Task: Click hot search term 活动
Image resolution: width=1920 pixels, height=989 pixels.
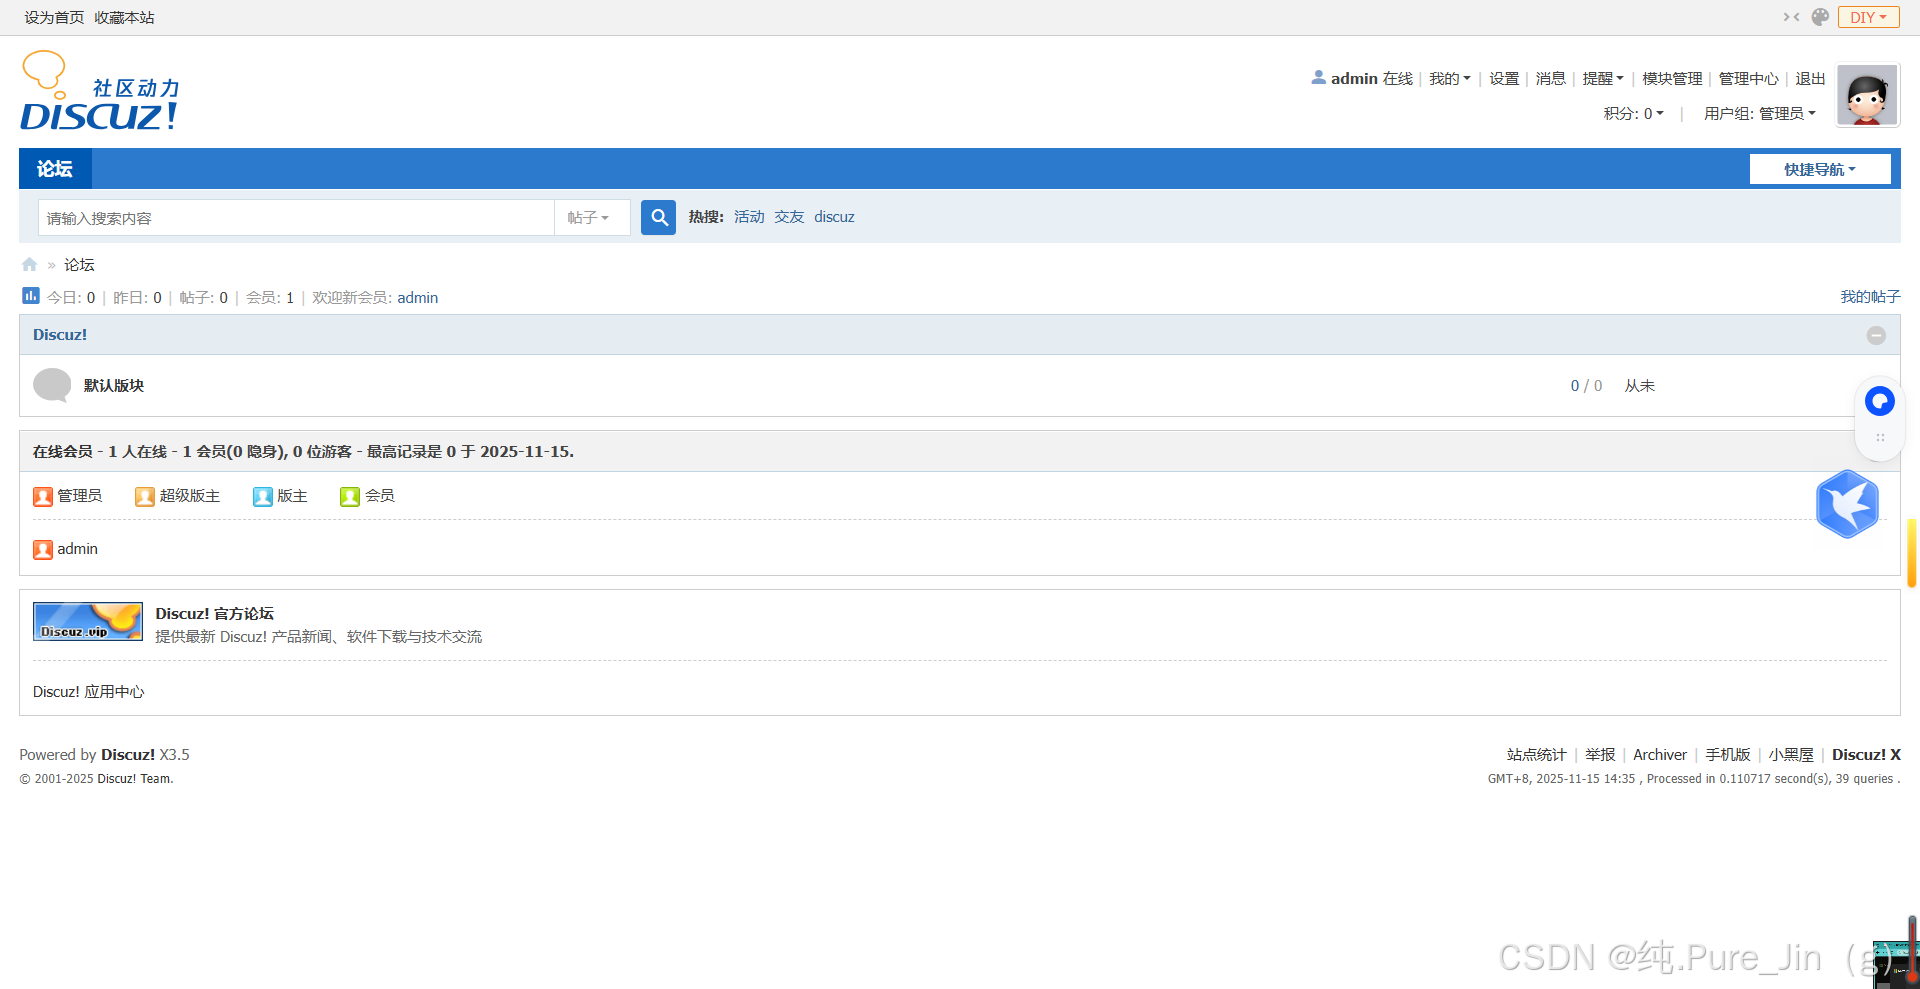Action: [749, 217]
